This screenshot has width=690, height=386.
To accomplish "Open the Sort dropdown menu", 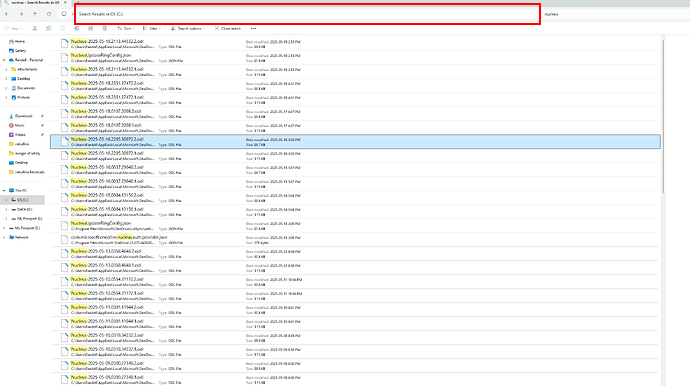I will [126, 28].
